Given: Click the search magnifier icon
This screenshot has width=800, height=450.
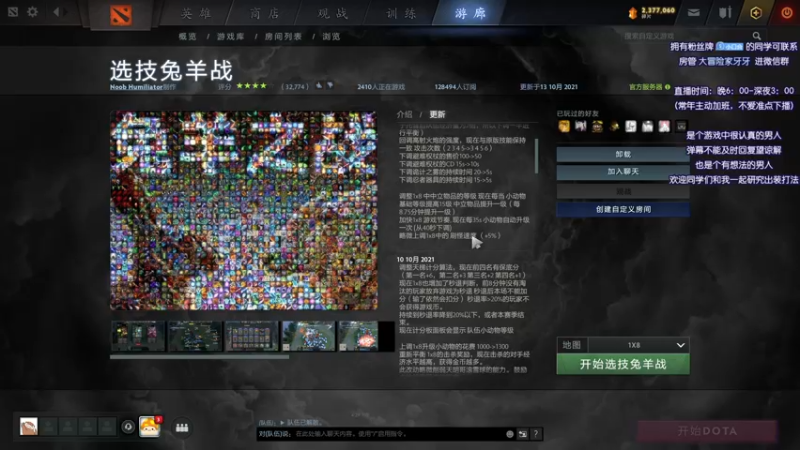Looking at the screenshot, I should (x=757, y=36).
